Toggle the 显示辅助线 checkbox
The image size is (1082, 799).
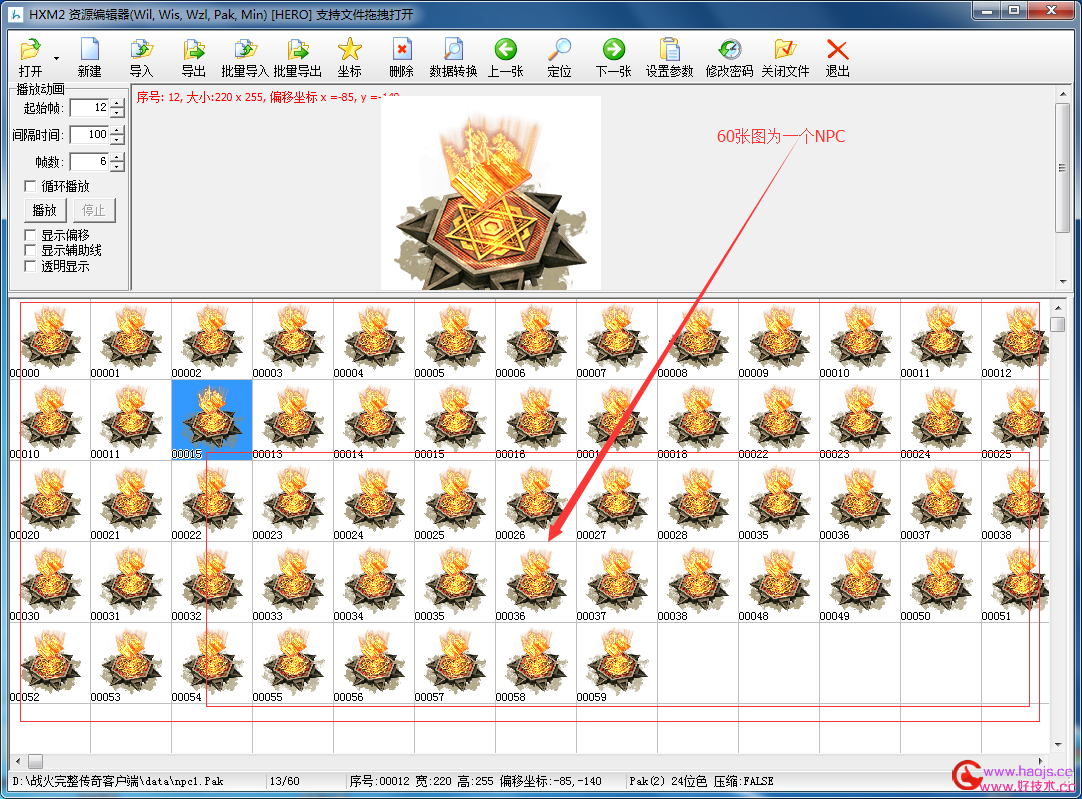pyautogui.click(x=30, y=250)
